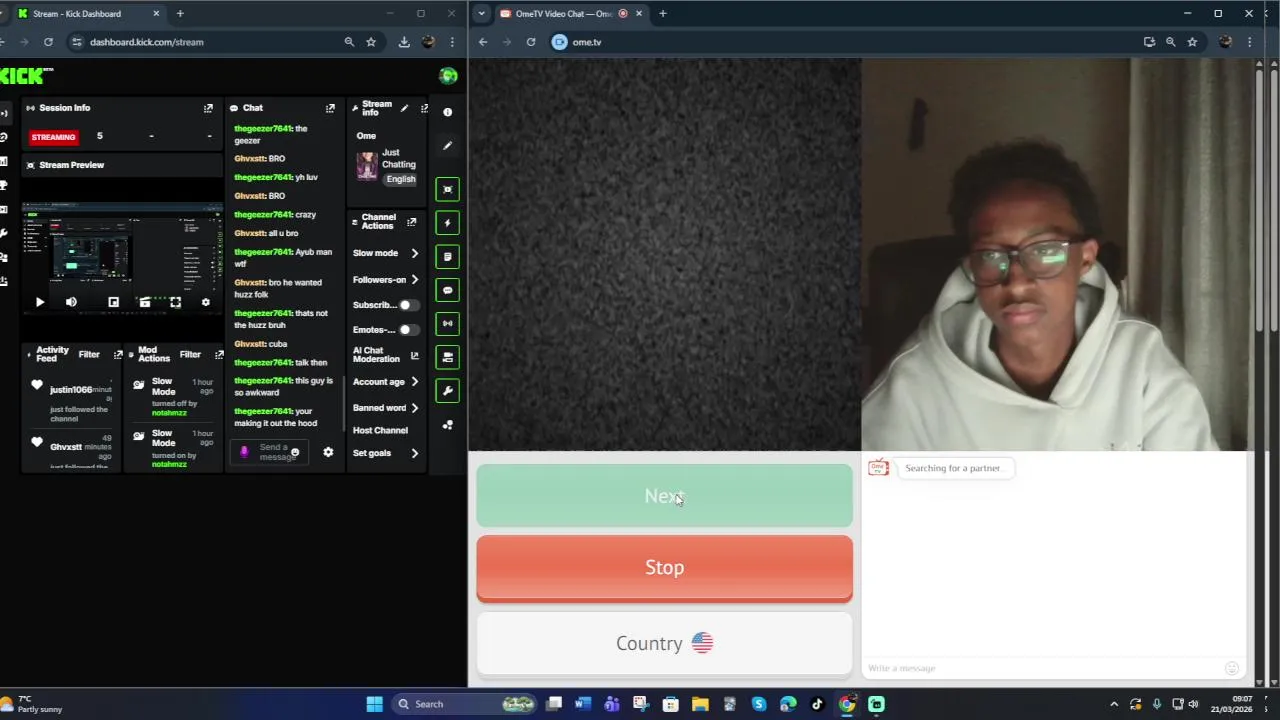Screen dimensions: 1280x720
Task: Show hidden system tray icons
Action: coord(1114,704)
